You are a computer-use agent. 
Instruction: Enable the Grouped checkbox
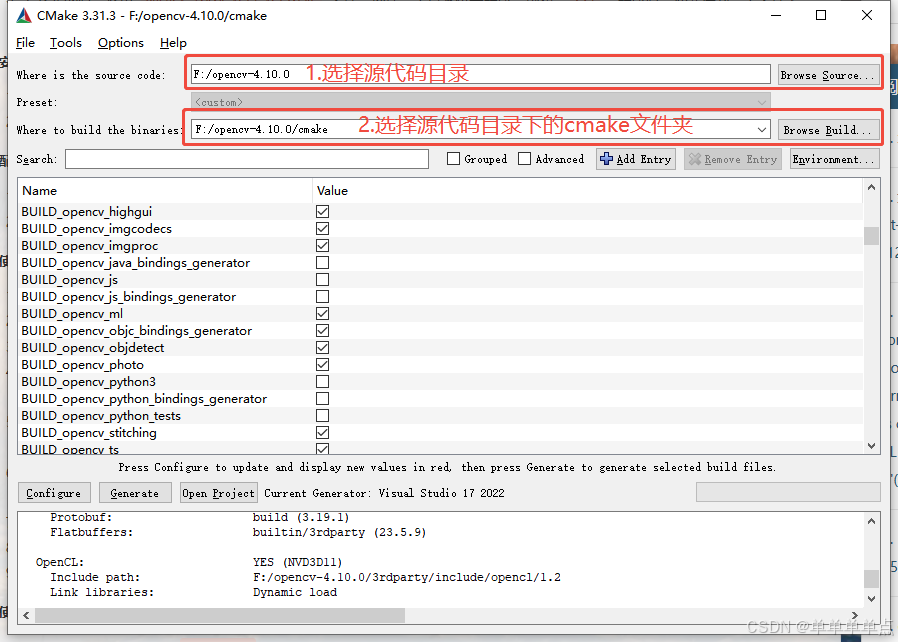453,159
